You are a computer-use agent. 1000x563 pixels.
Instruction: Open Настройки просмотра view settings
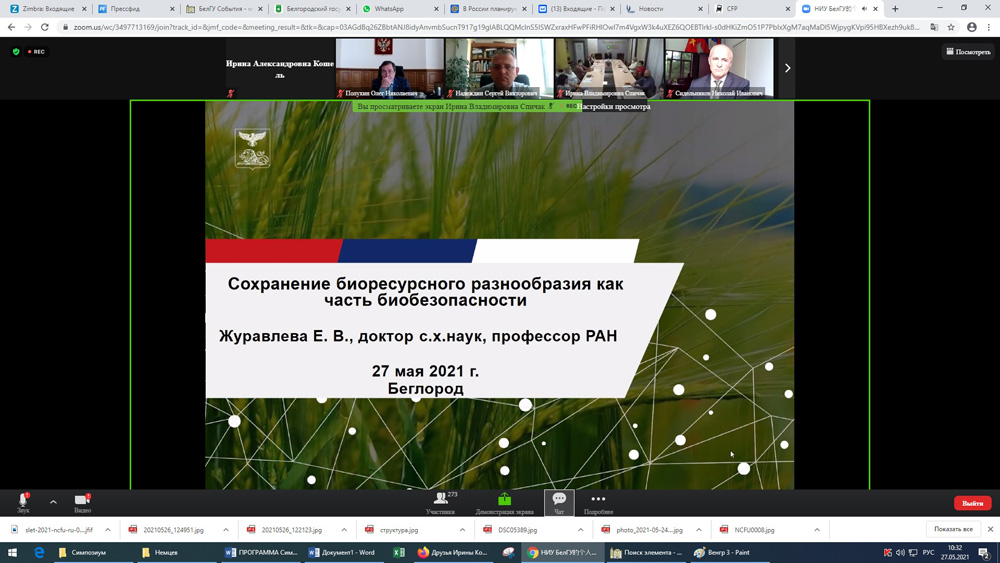613,106
